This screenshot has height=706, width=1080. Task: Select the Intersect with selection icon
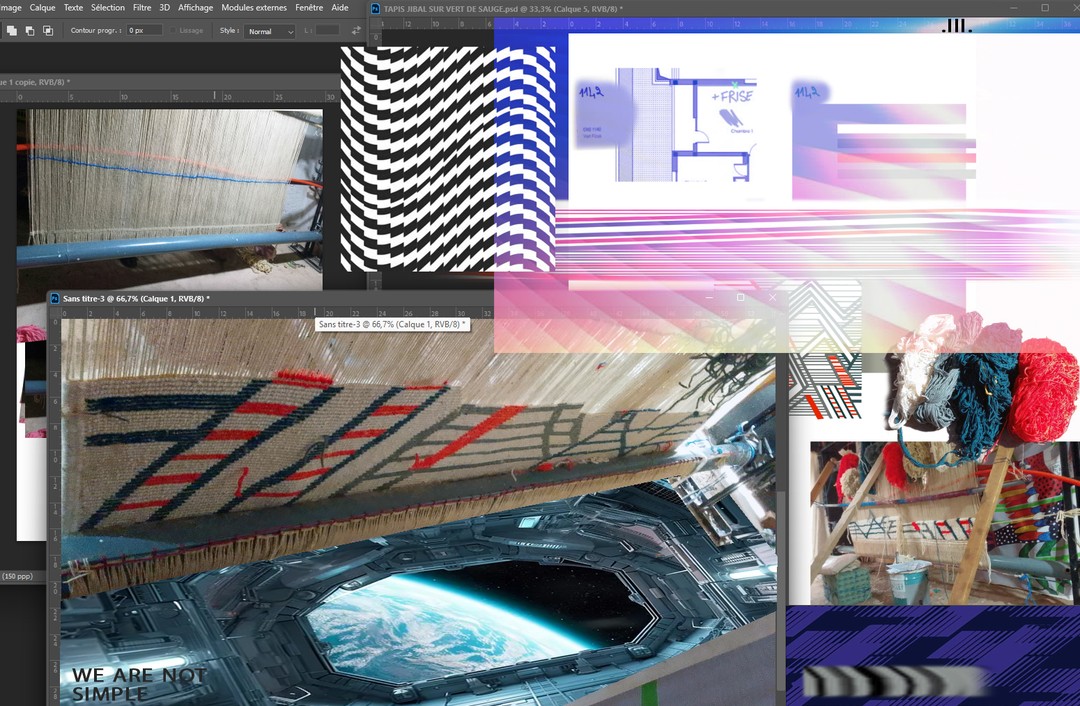click(47, 31)
